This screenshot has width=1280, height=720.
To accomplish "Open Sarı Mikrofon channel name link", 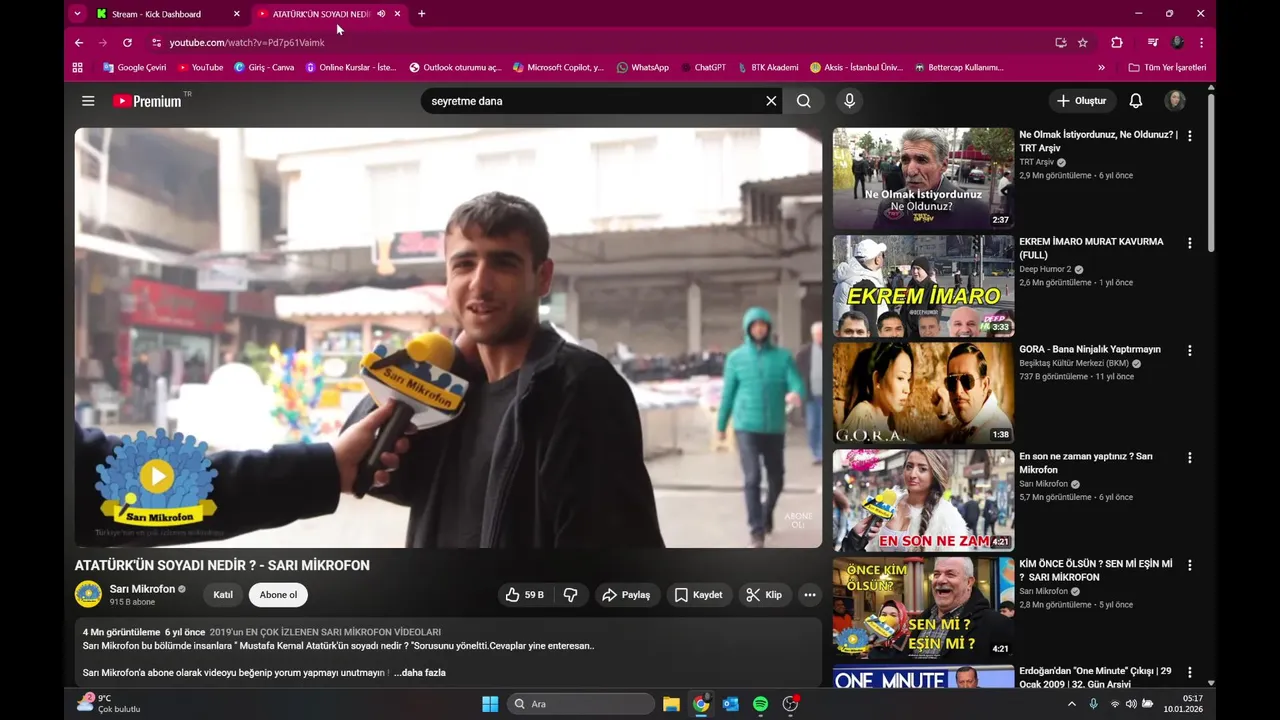I will [x=142, y=589].
